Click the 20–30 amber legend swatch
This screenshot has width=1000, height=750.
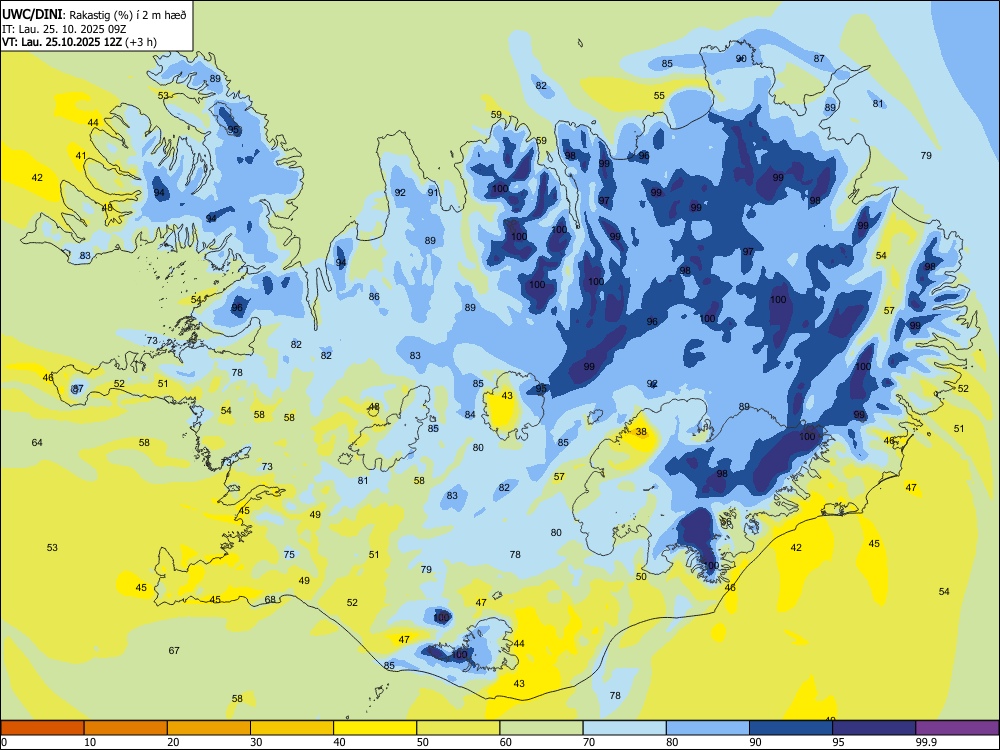[x=209, y=728]
